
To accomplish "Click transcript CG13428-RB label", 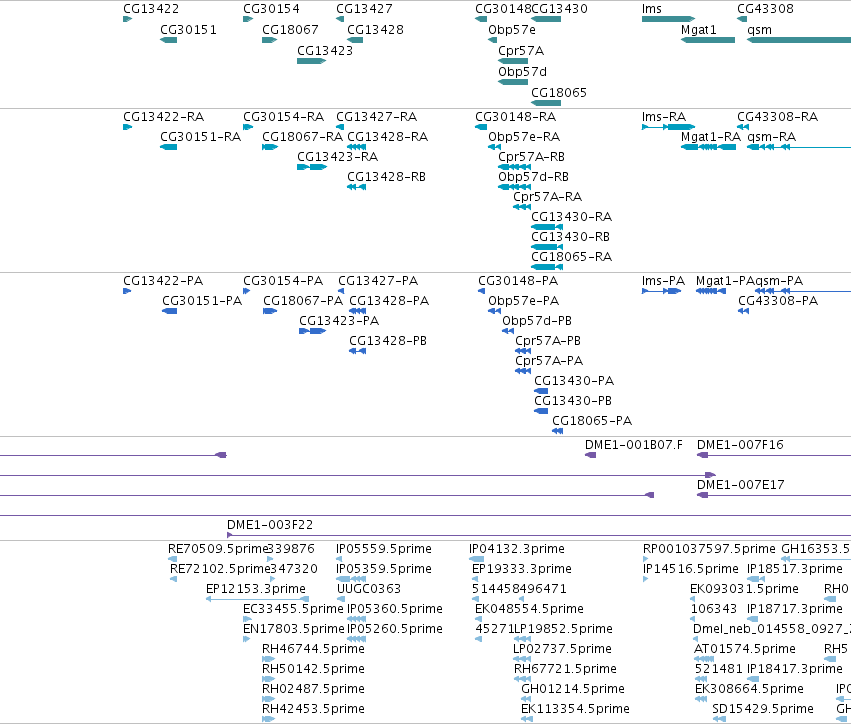I will [386, 177].
